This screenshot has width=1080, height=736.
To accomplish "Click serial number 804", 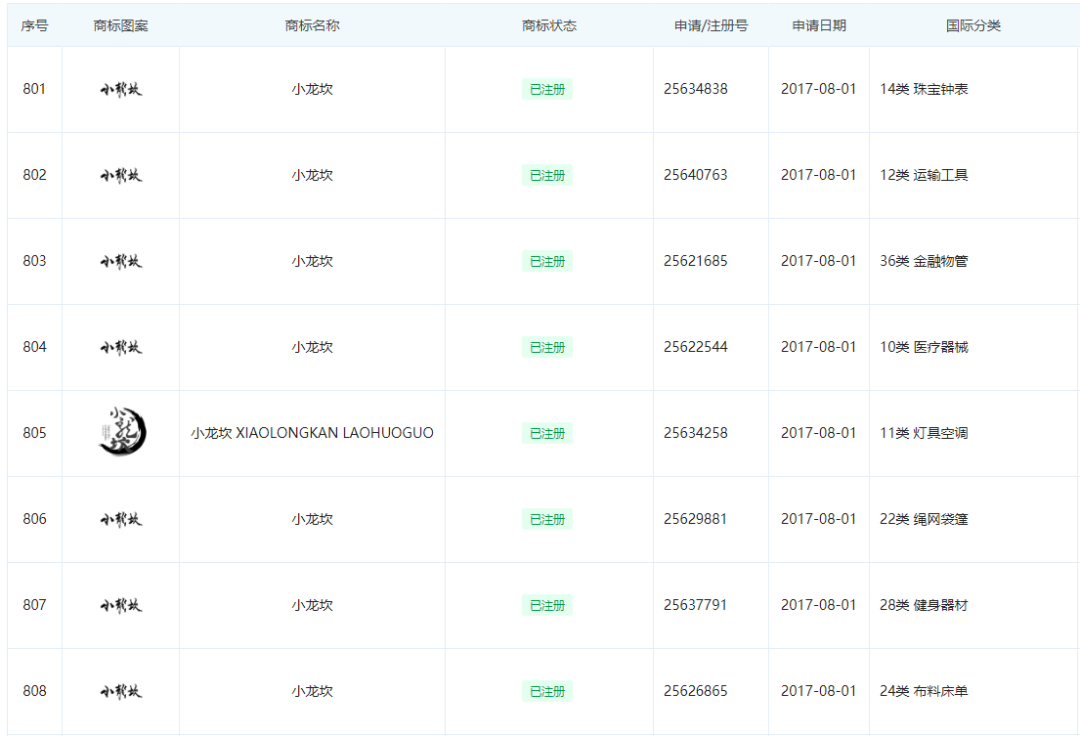I will coord(34,347).
